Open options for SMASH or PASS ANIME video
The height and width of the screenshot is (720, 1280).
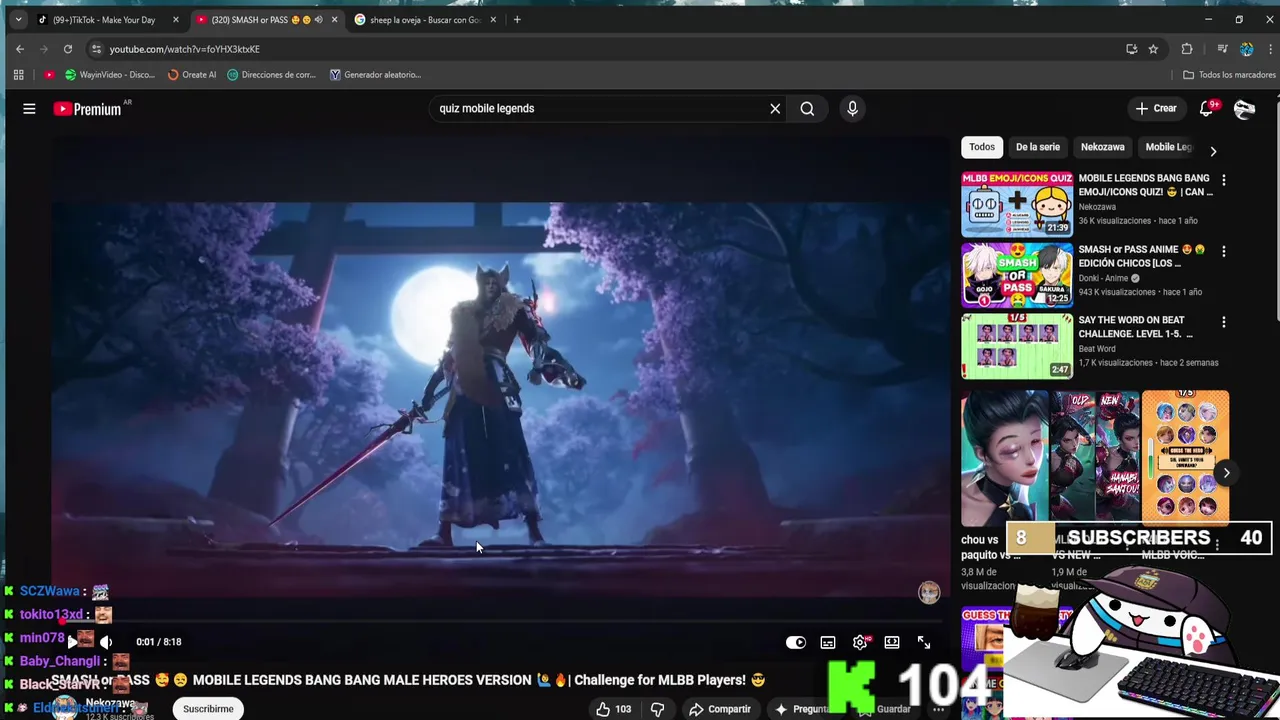point(1223,251)
